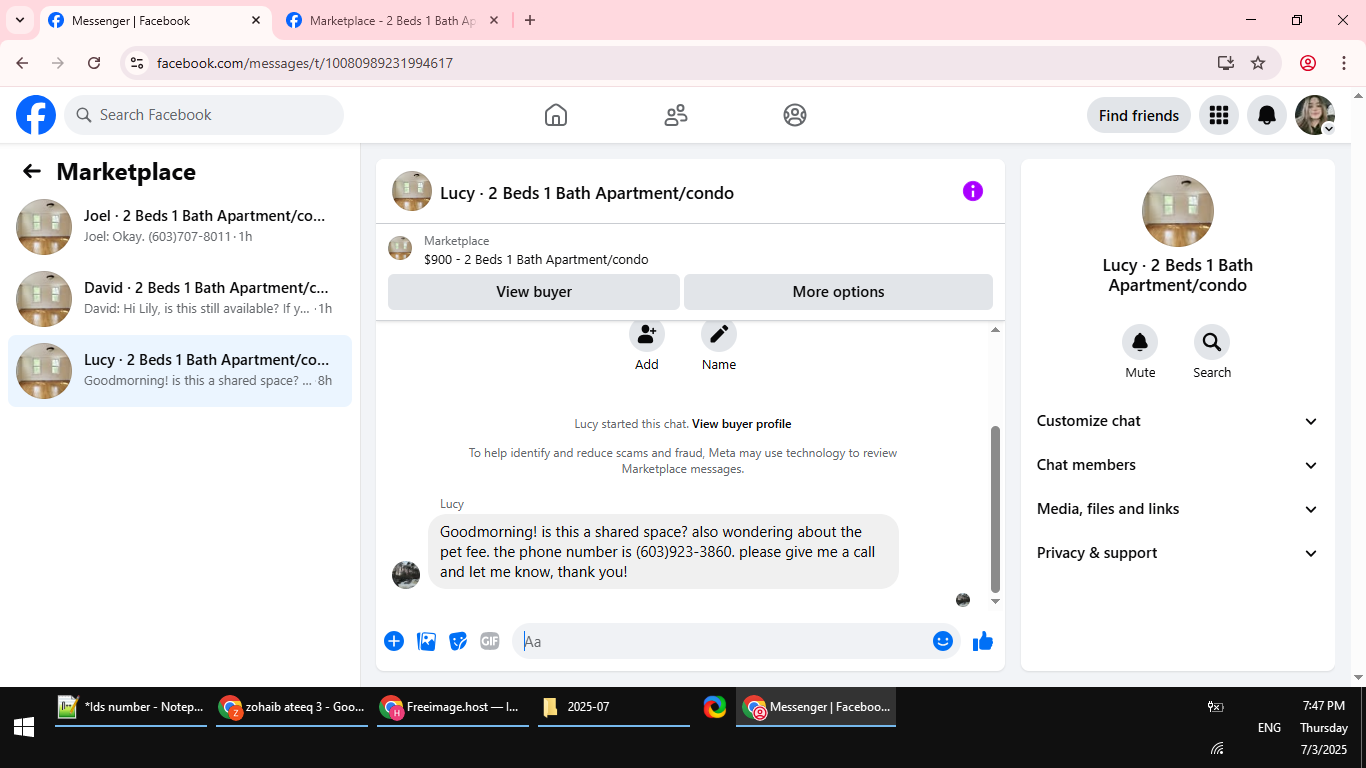Expand Privacy & support section
Screen dimensions: 1366x768
click(1178, 553)
